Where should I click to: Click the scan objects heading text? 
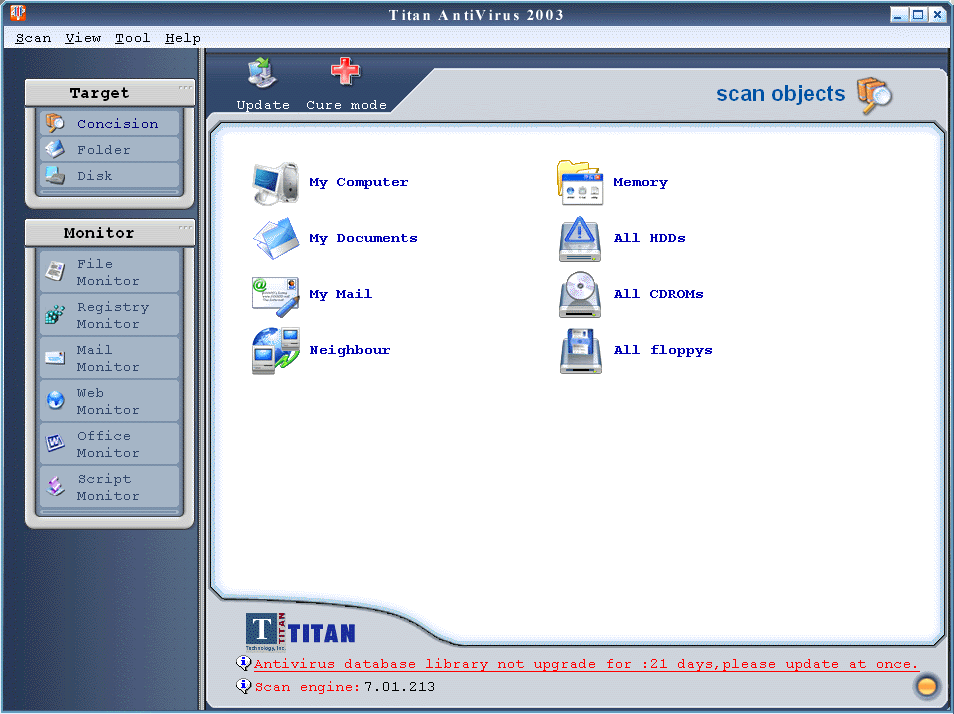781,94
